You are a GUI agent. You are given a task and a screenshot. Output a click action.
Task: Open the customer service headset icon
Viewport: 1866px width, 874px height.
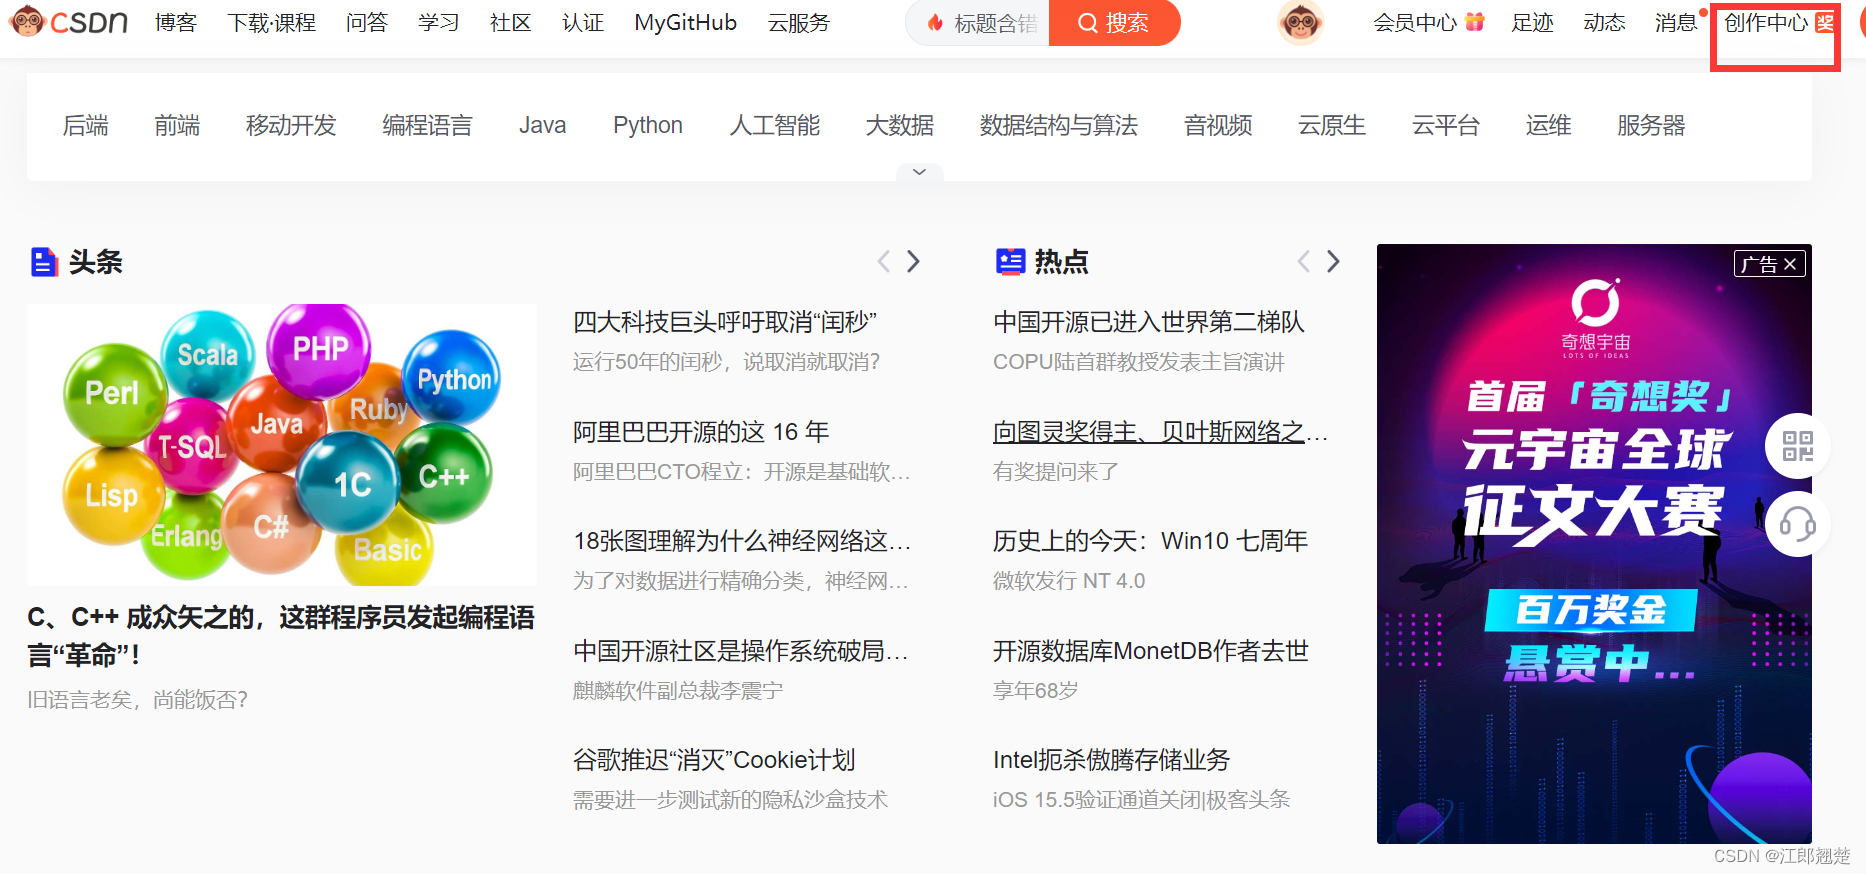coord(1797,524)
